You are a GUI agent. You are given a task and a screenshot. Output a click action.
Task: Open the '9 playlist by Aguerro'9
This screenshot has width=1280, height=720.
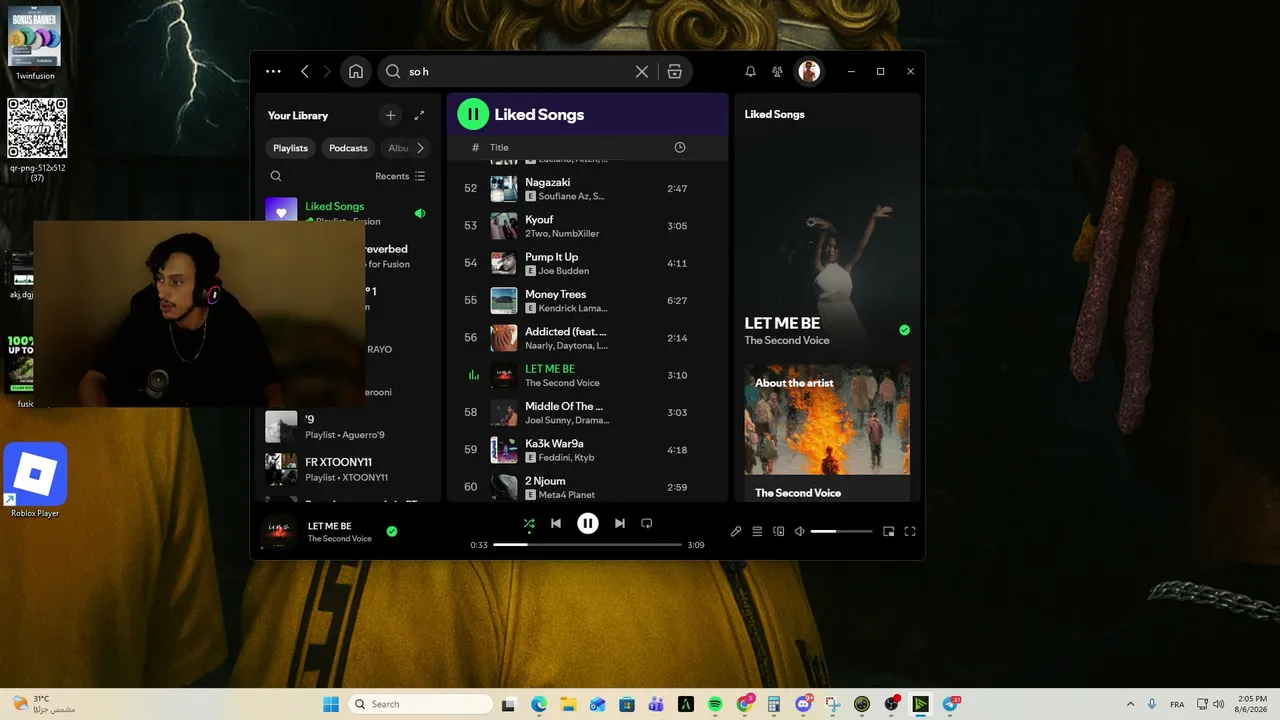(348, 427)
